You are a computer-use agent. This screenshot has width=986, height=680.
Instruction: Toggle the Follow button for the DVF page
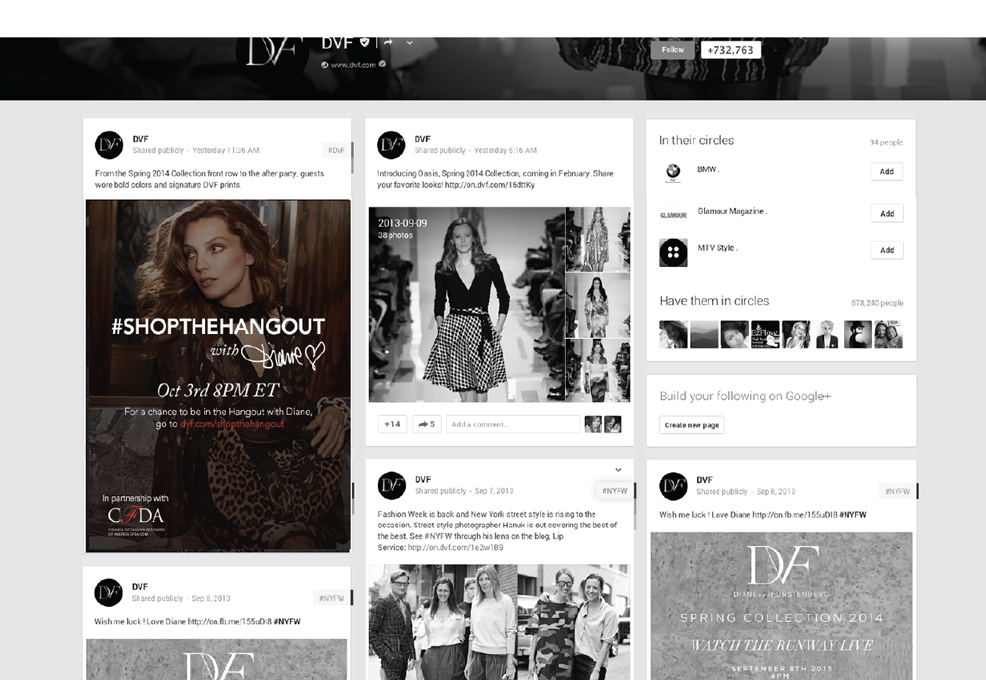coord(672,48)
